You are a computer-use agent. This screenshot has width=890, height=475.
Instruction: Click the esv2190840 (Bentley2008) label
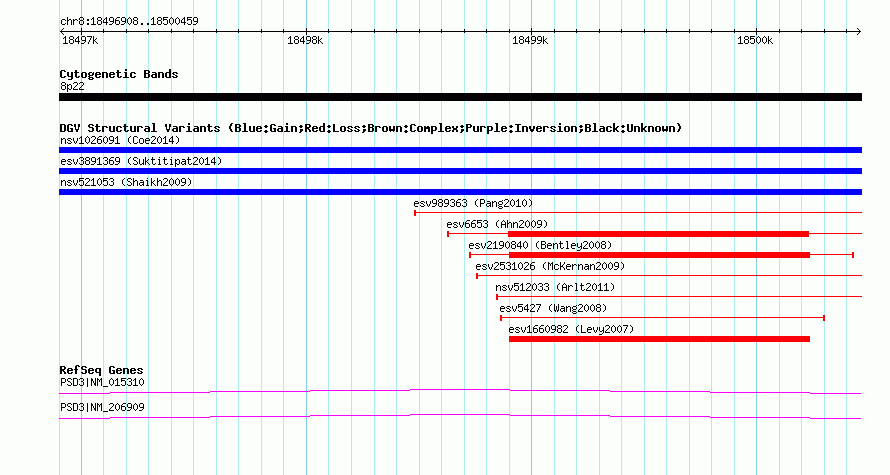pyautogui.click(x=540, y=245)
